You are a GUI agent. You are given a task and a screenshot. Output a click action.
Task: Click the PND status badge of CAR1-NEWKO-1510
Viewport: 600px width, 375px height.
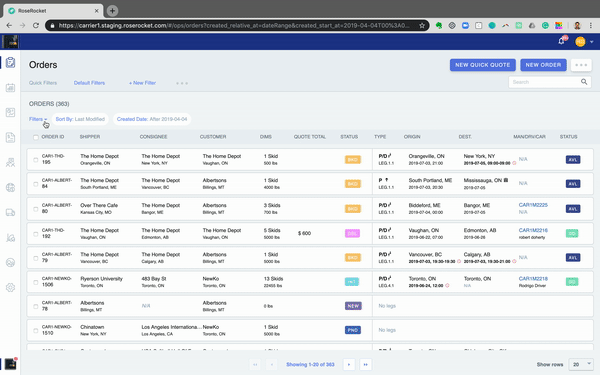click(352, 330)
